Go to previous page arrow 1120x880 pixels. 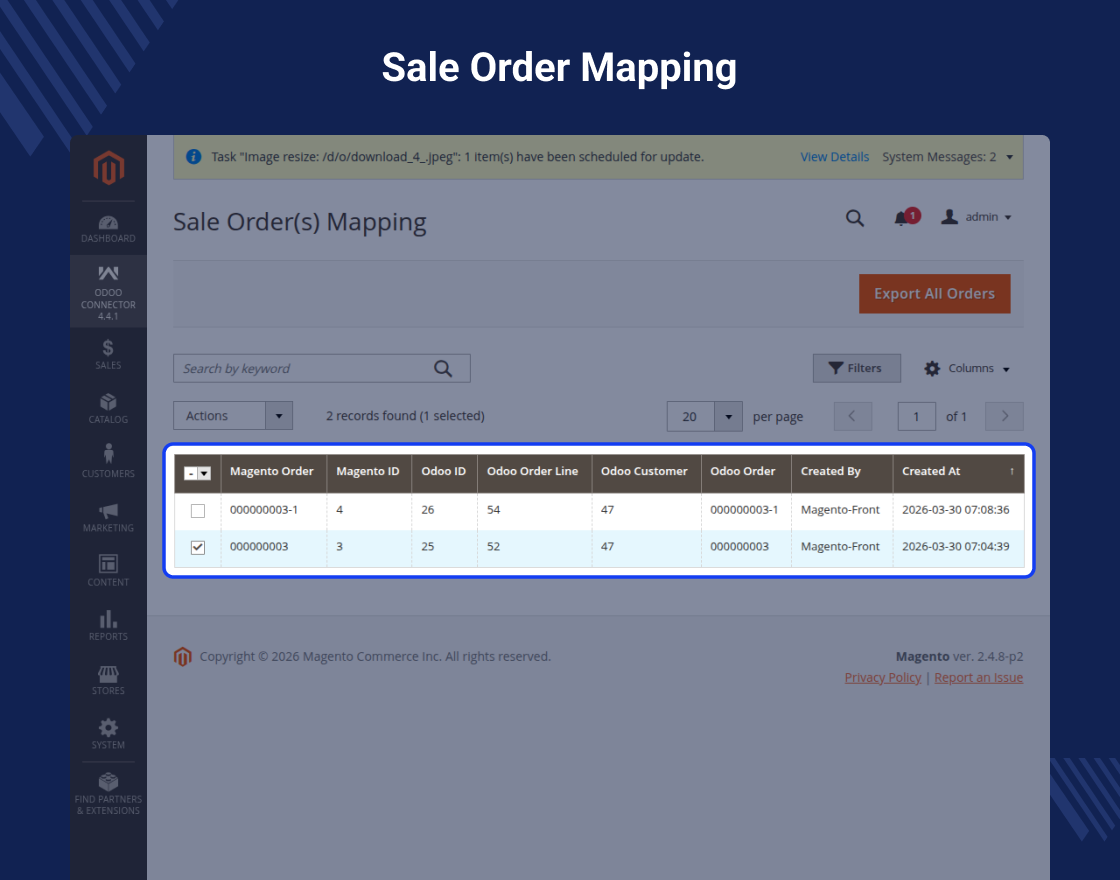pos(853,416)
